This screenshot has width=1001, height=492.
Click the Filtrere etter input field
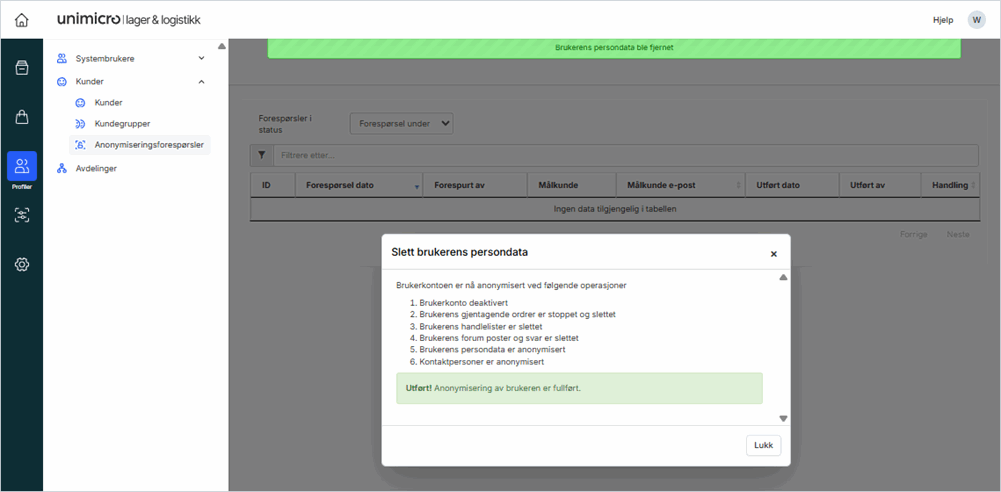pos(625,155)
